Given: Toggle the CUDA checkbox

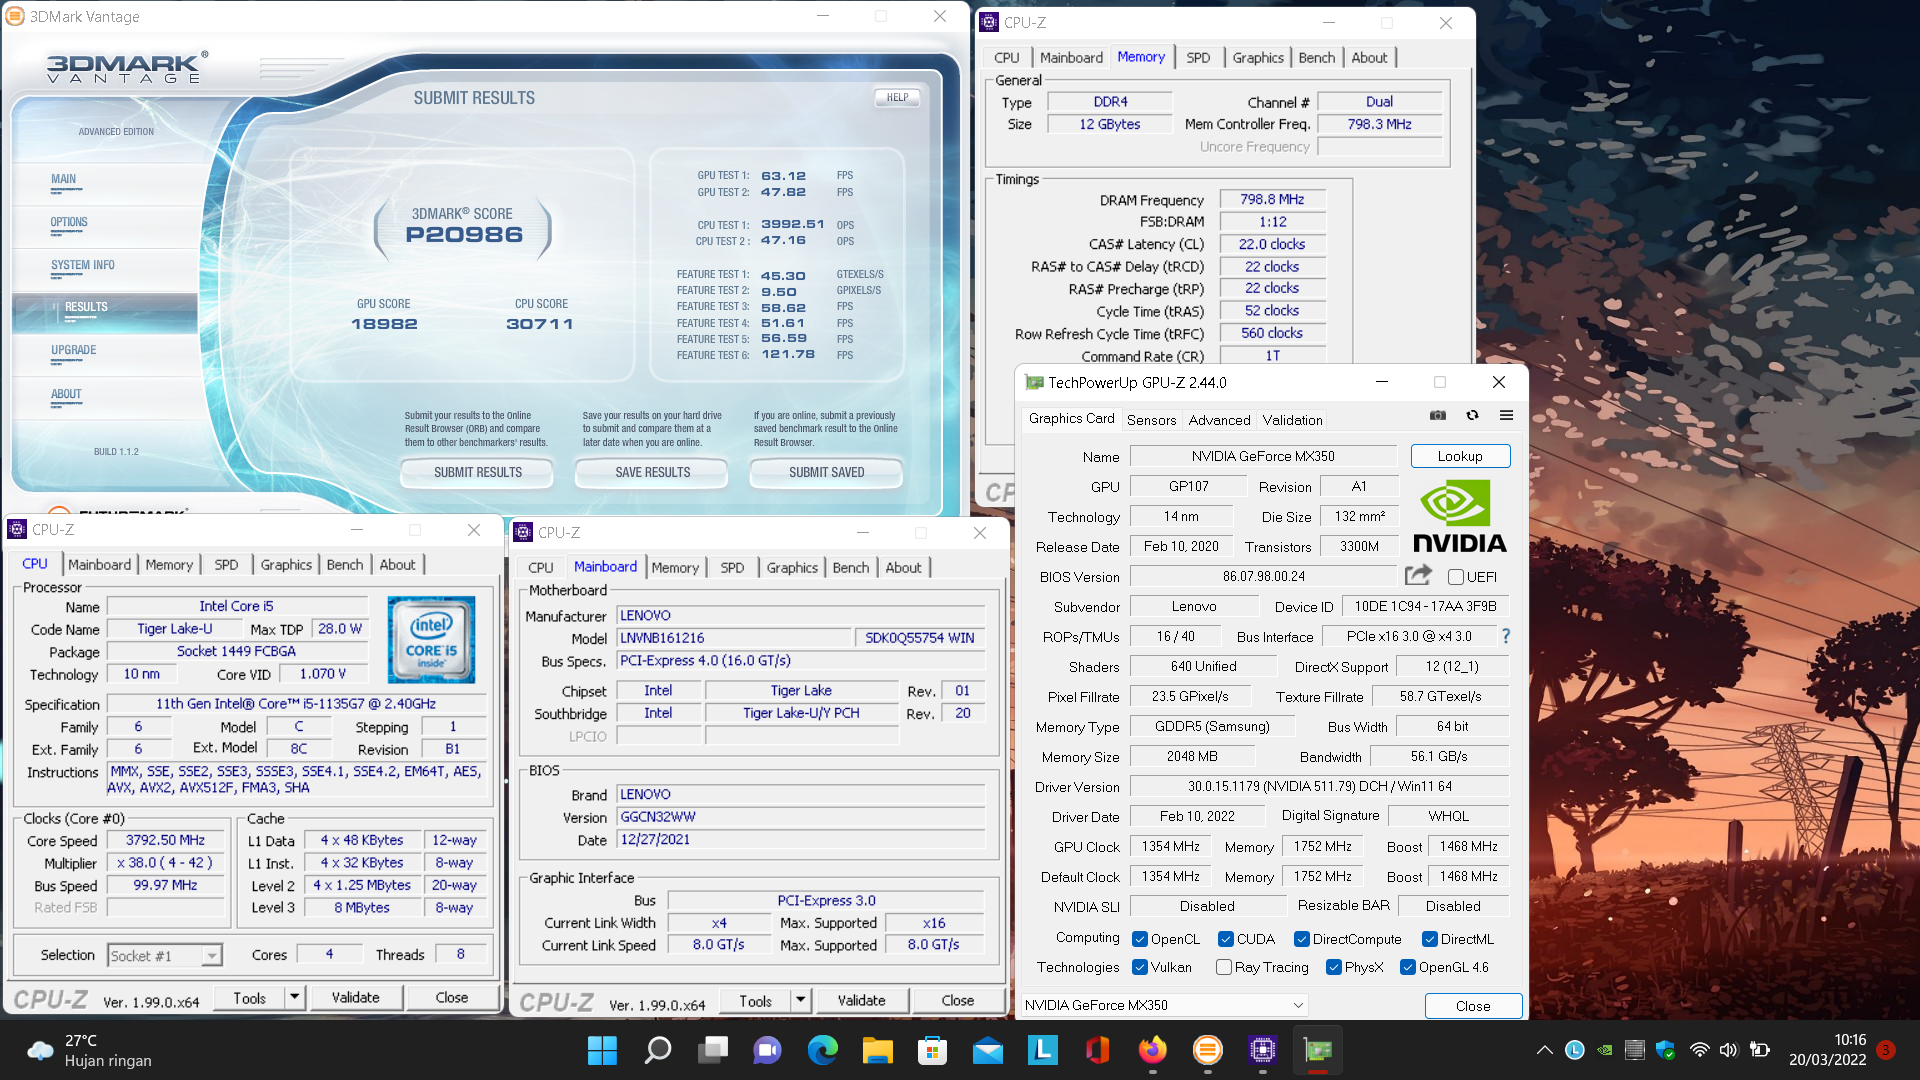Looking at the screenshot, I should coord(1226,939).
